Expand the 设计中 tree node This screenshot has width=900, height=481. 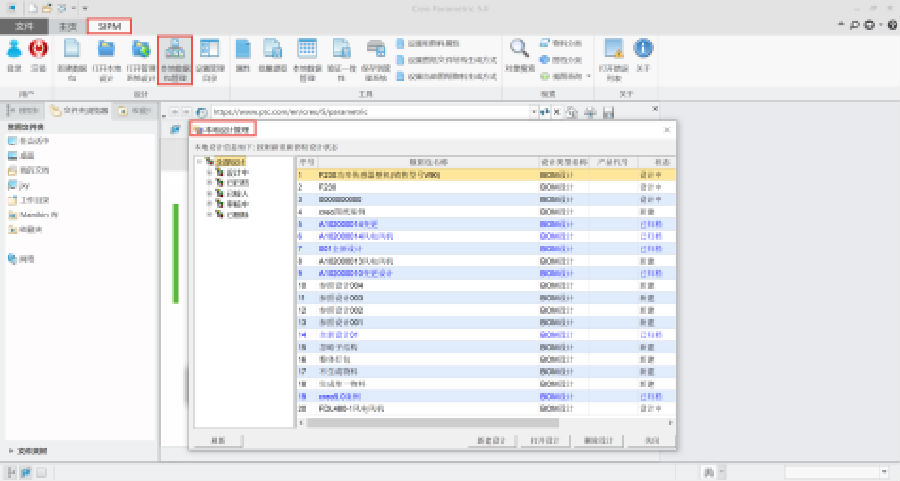209,172
